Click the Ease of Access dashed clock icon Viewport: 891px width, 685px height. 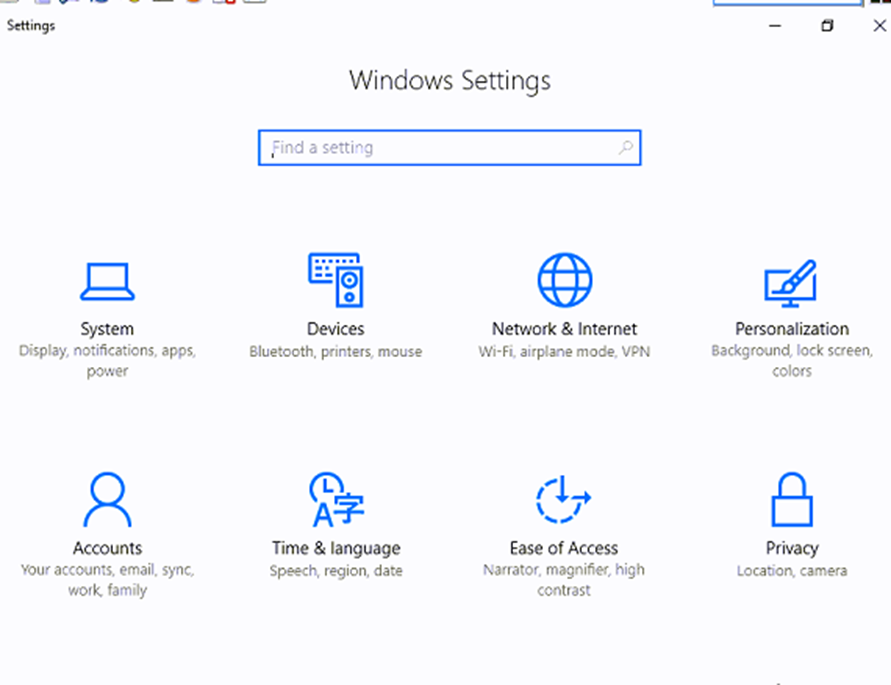[x=564, y=500]
